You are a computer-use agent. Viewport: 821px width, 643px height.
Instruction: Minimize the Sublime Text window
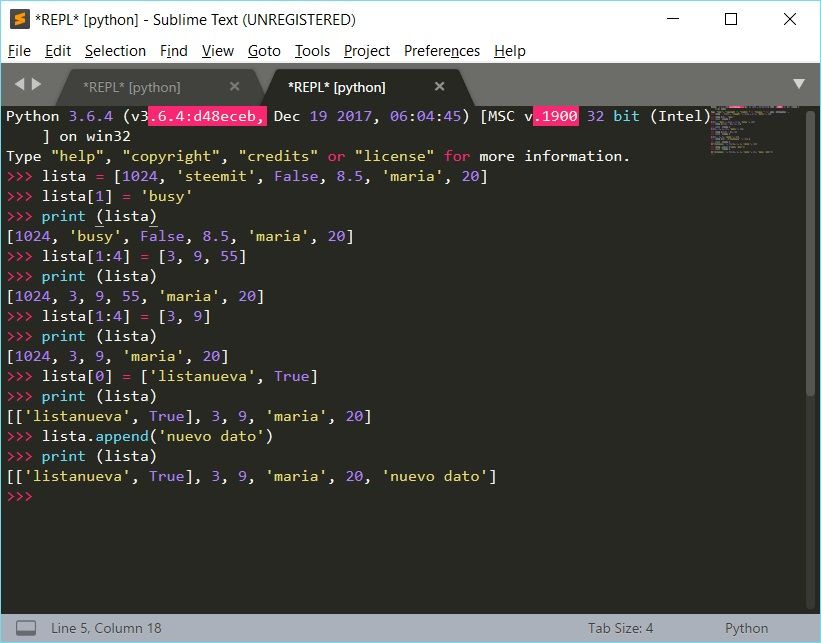[673, 19]
